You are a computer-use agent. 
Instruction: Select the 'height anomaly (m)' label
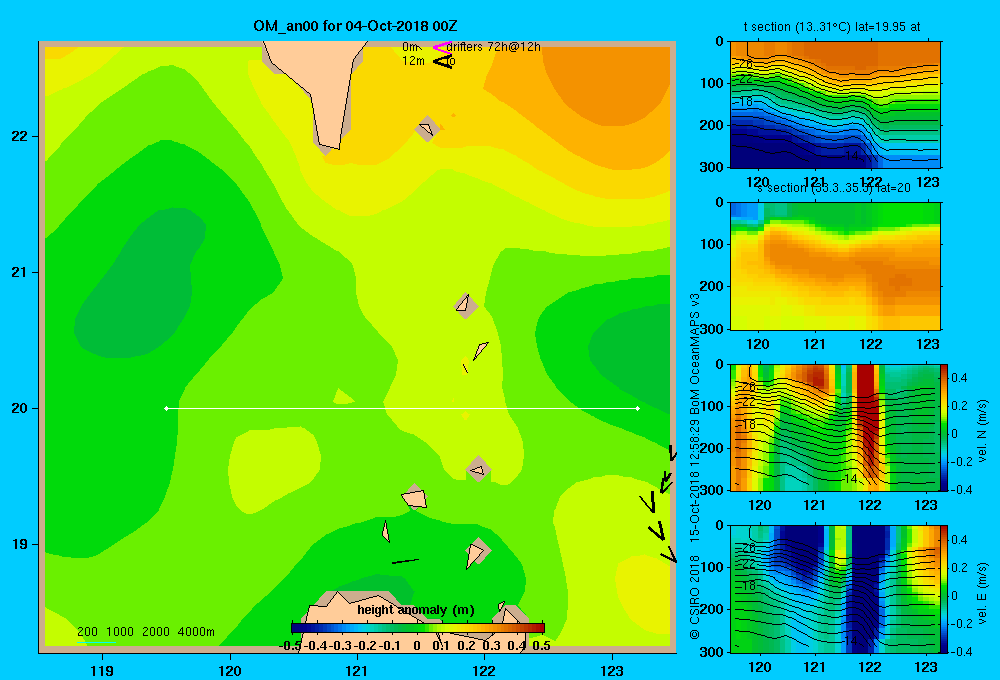(x=416, y=610)
